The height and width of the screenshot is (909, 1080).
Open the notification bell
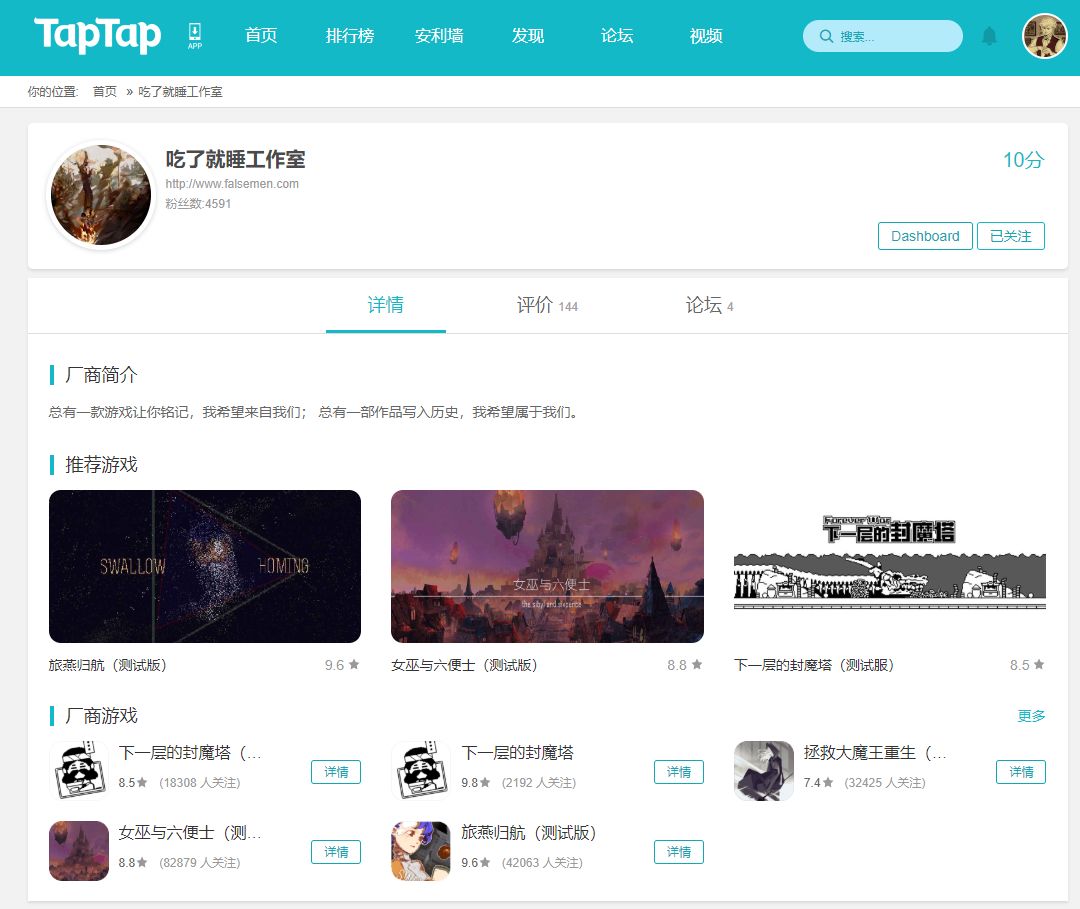point(989,36)
